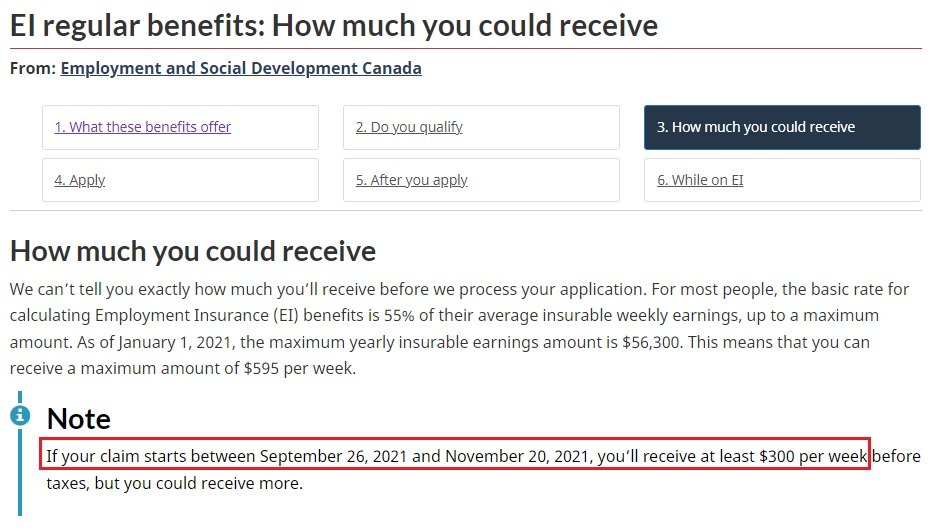Click the '55%' basic rate text
The image size is (937, 531).
click(x=399, y=315)
